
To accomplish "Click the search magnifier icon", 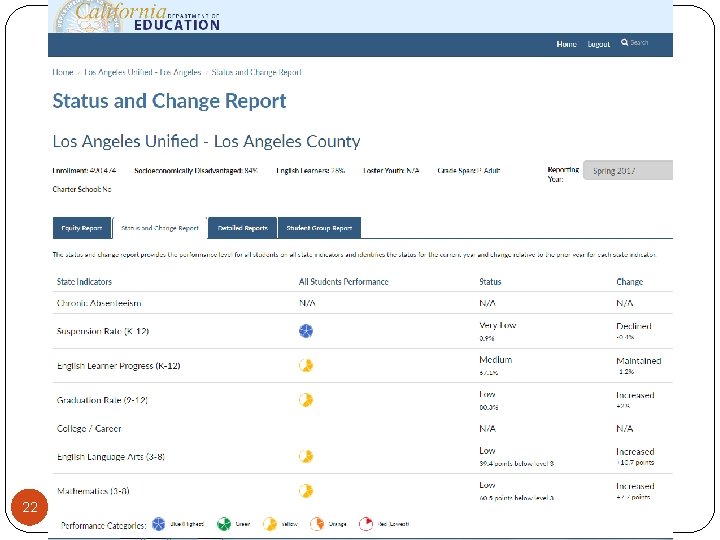I will (x=624, y=42).
